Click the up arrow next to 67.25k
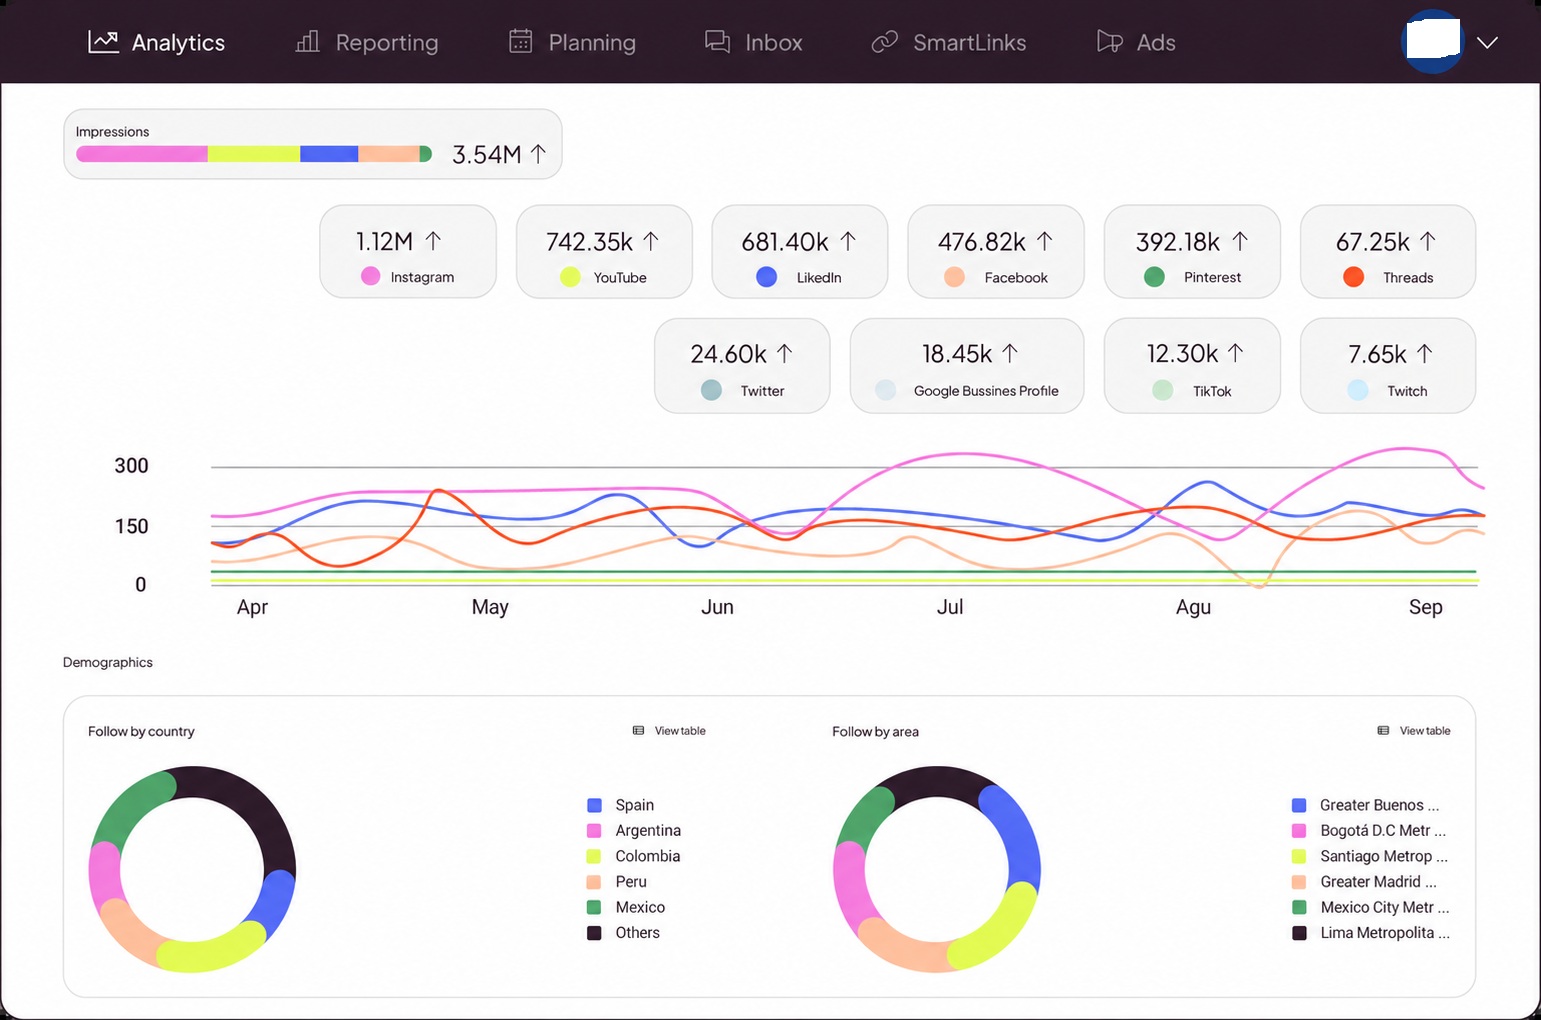The width and height of the screenshot is (1541, 1020). click(1427, 241)
